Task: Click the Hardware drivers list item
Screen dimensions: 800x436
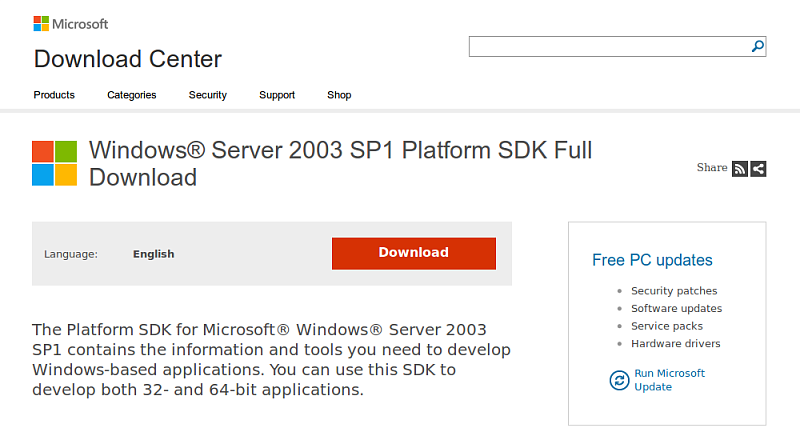Action: (x=675, y=344)
